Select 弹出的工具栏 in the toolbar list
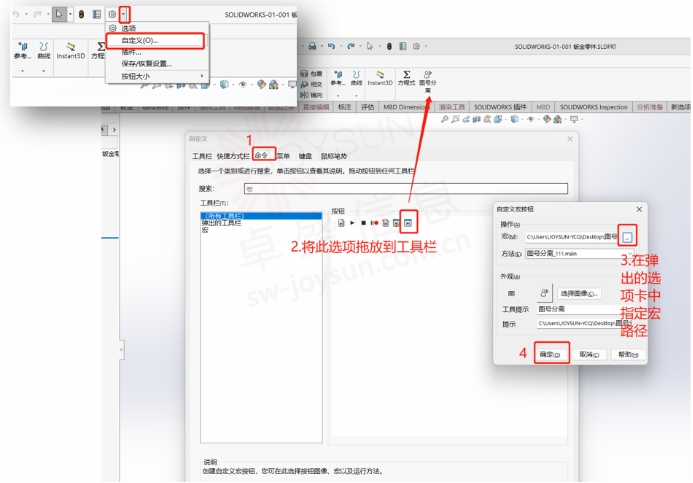This screenshot has width=693, height=483. coord(221,223)
